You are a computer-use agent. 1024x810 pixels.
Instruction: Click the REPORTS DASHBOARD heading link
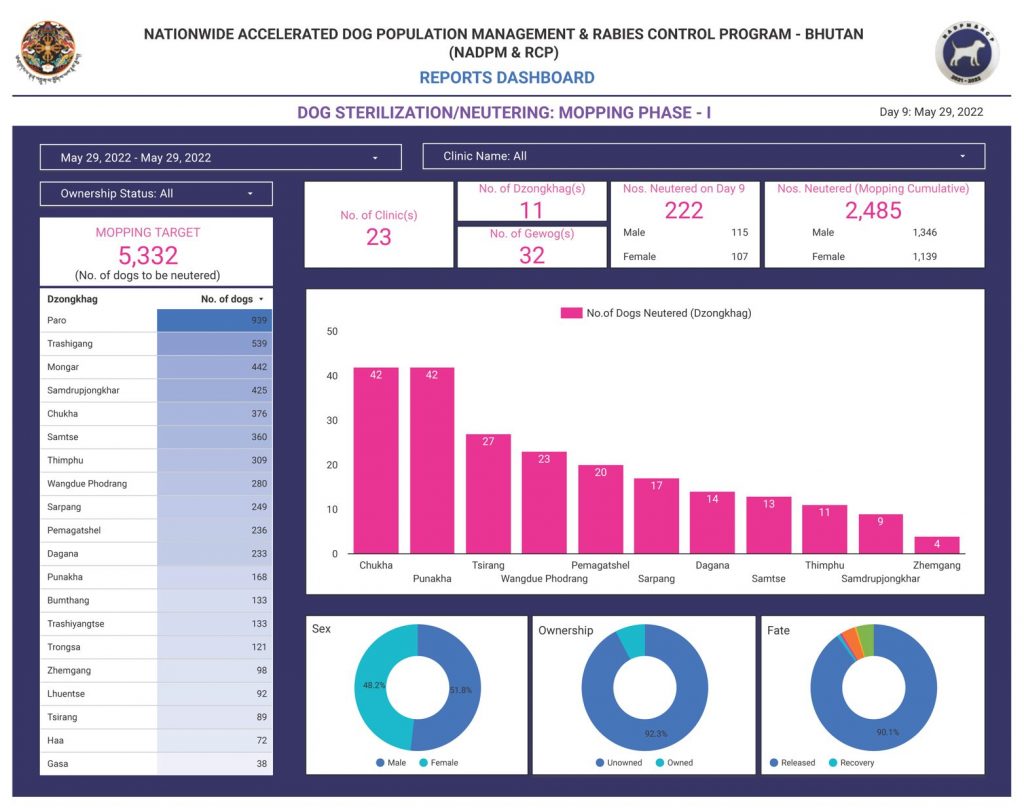[507, 78]
